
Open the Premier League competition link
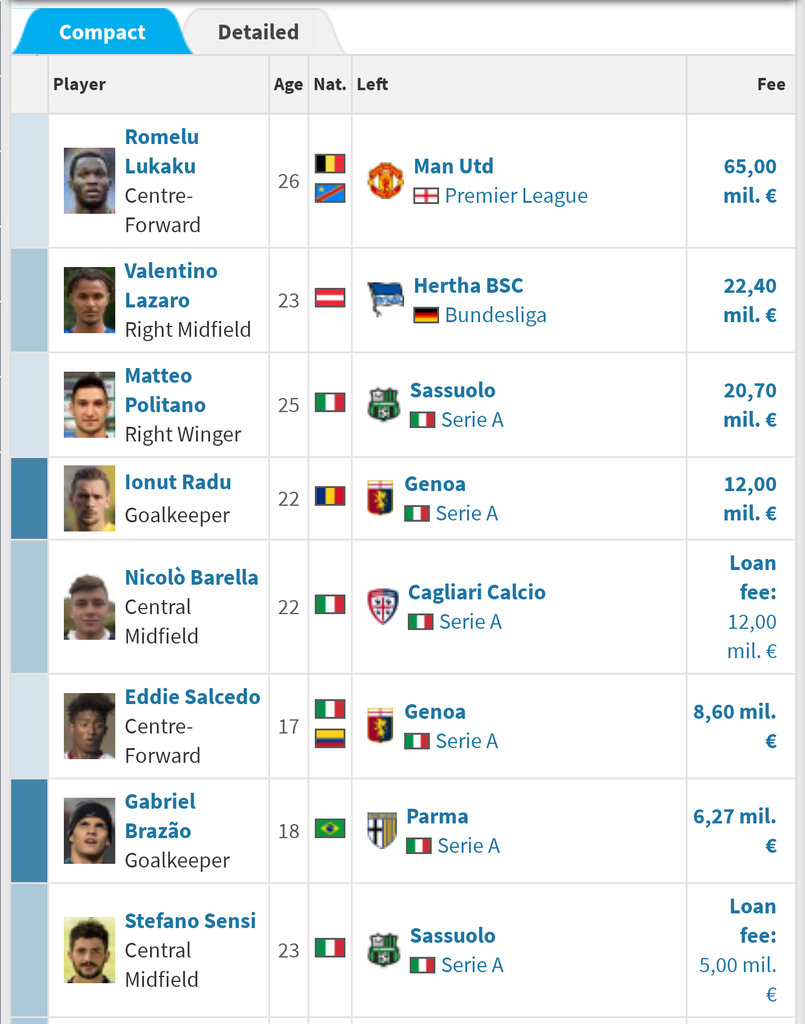pyautogui.click(x=516, y=196)
